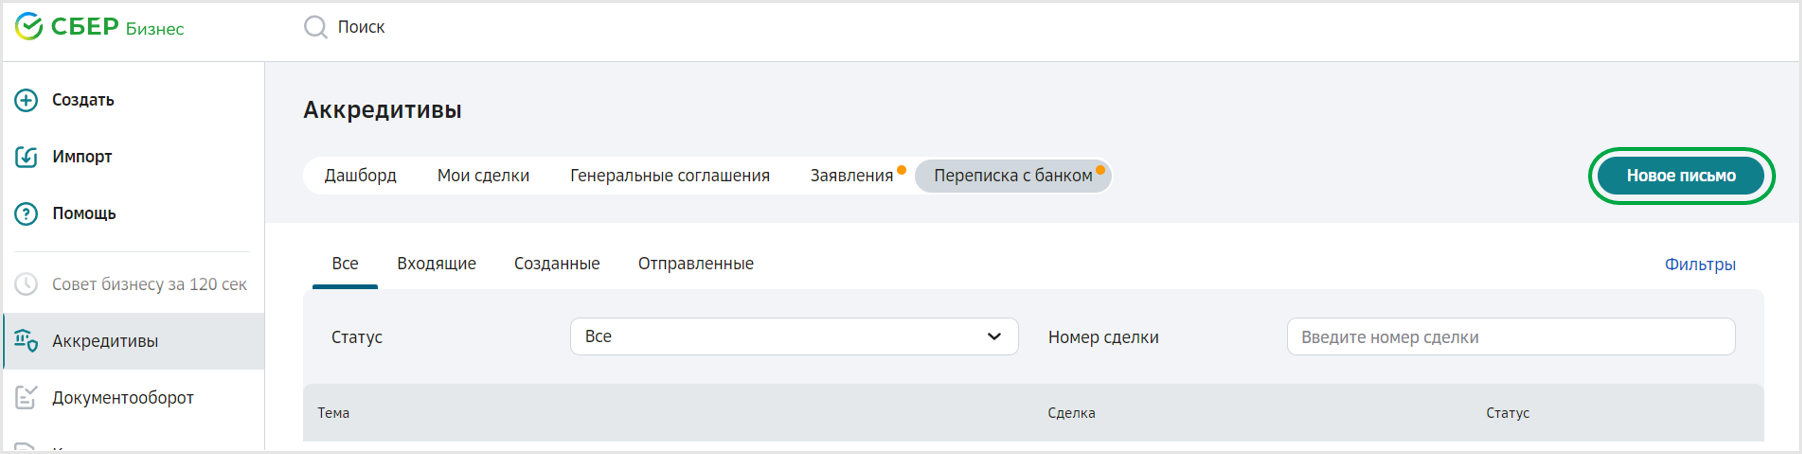Click the question mark Помощь icon
This screenshot has height=454, width=1802.
point(26,214)
